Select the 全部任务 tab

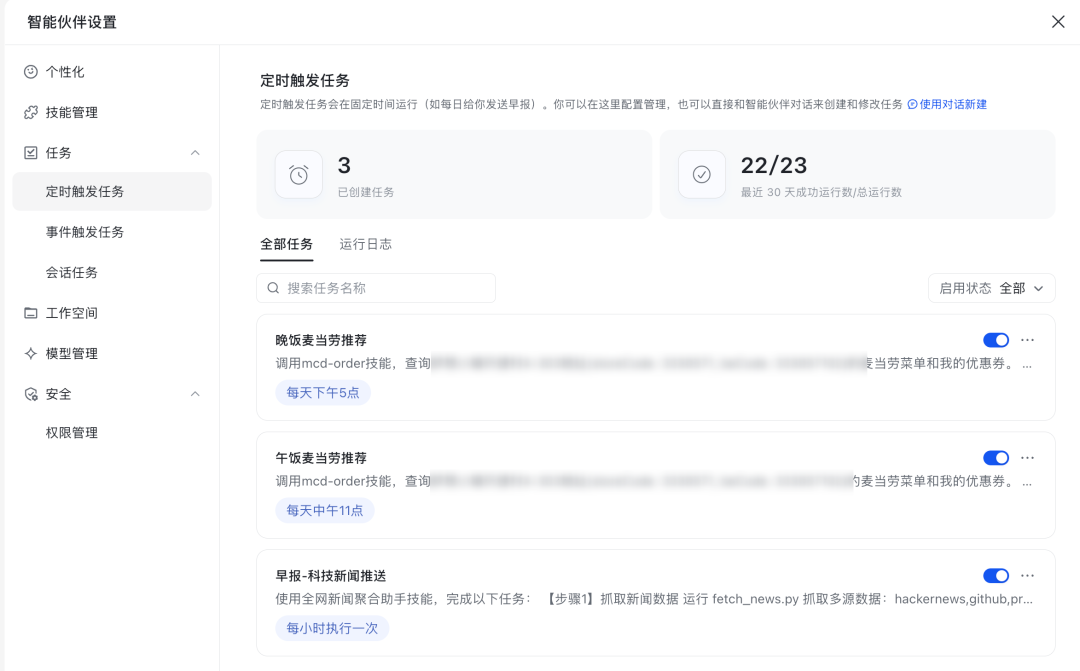pyautogui.click(x=287, y=243)
